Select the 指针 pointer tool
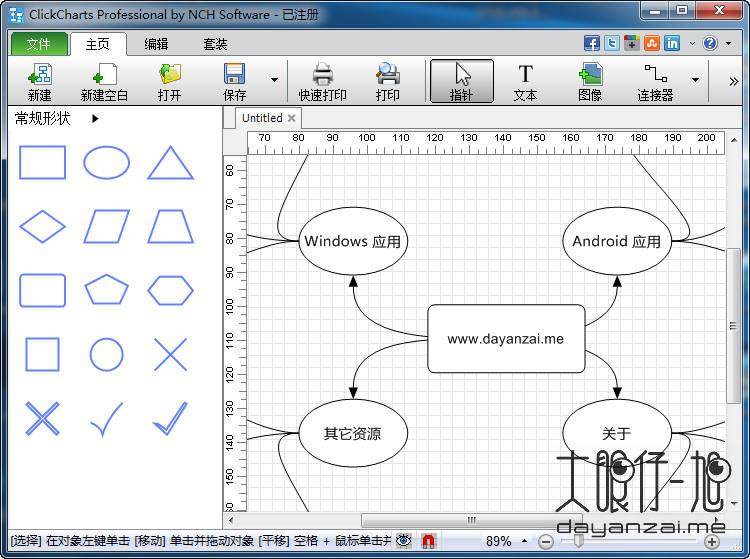The image size is (750, 559). (x=462, y=81)
